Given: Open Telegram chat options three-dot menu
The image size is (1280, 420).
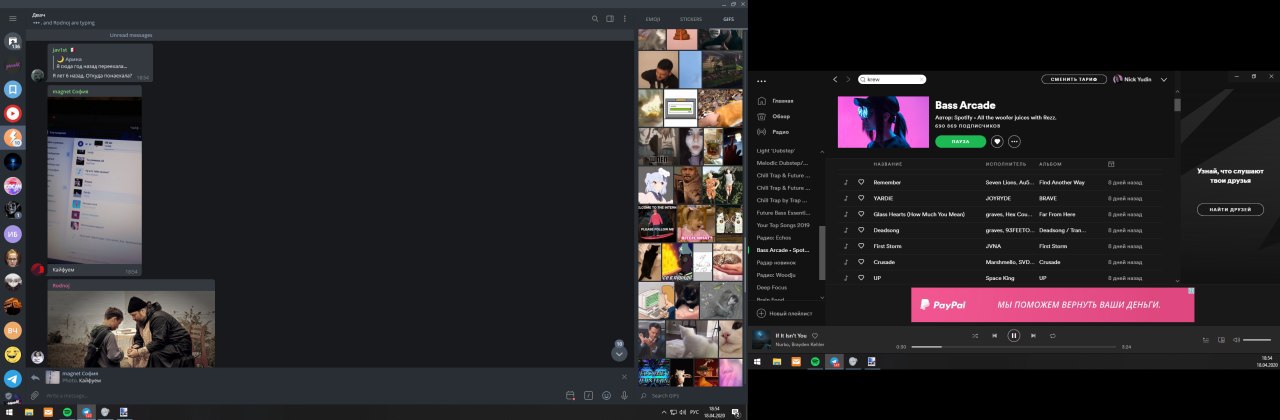Looking at the screenshot, I should pos(624,18).
